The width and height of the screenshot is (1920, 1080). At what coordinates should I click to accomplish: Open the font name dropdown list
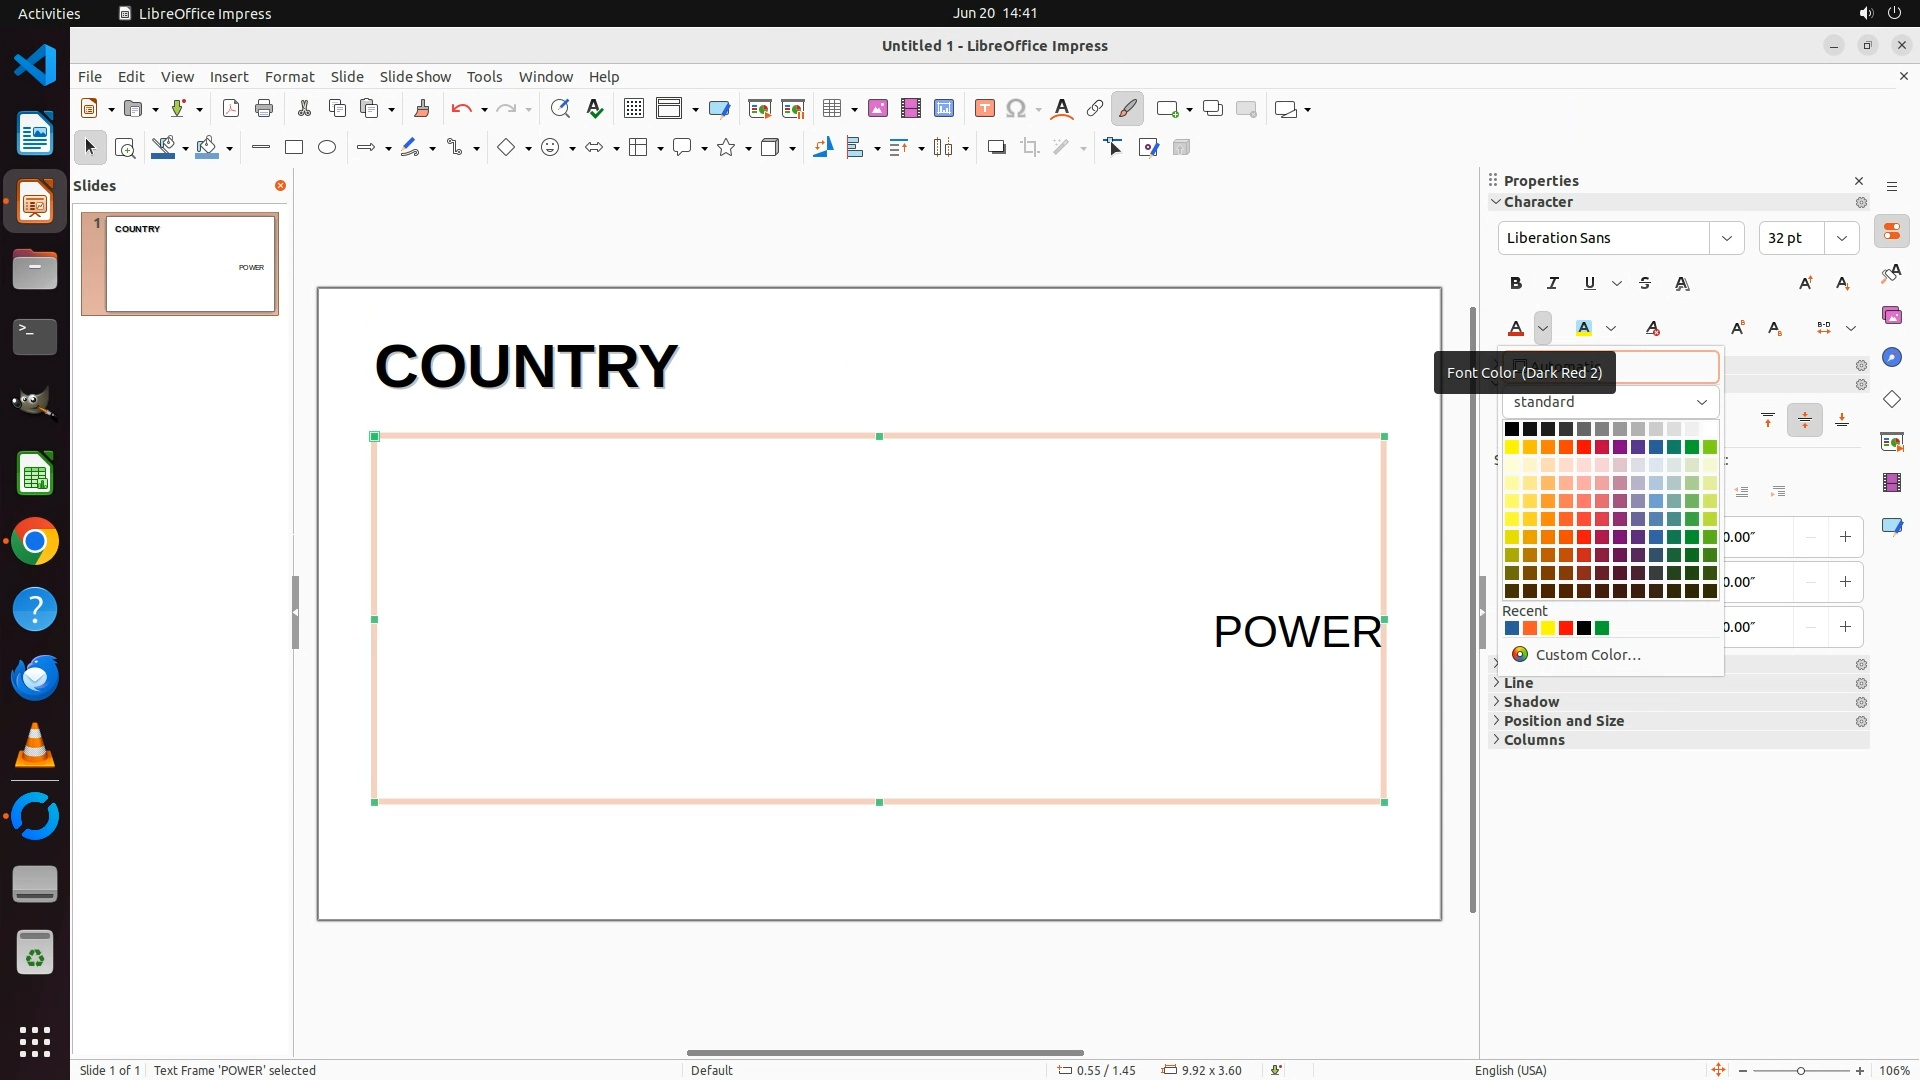(x=1726, y=238)
